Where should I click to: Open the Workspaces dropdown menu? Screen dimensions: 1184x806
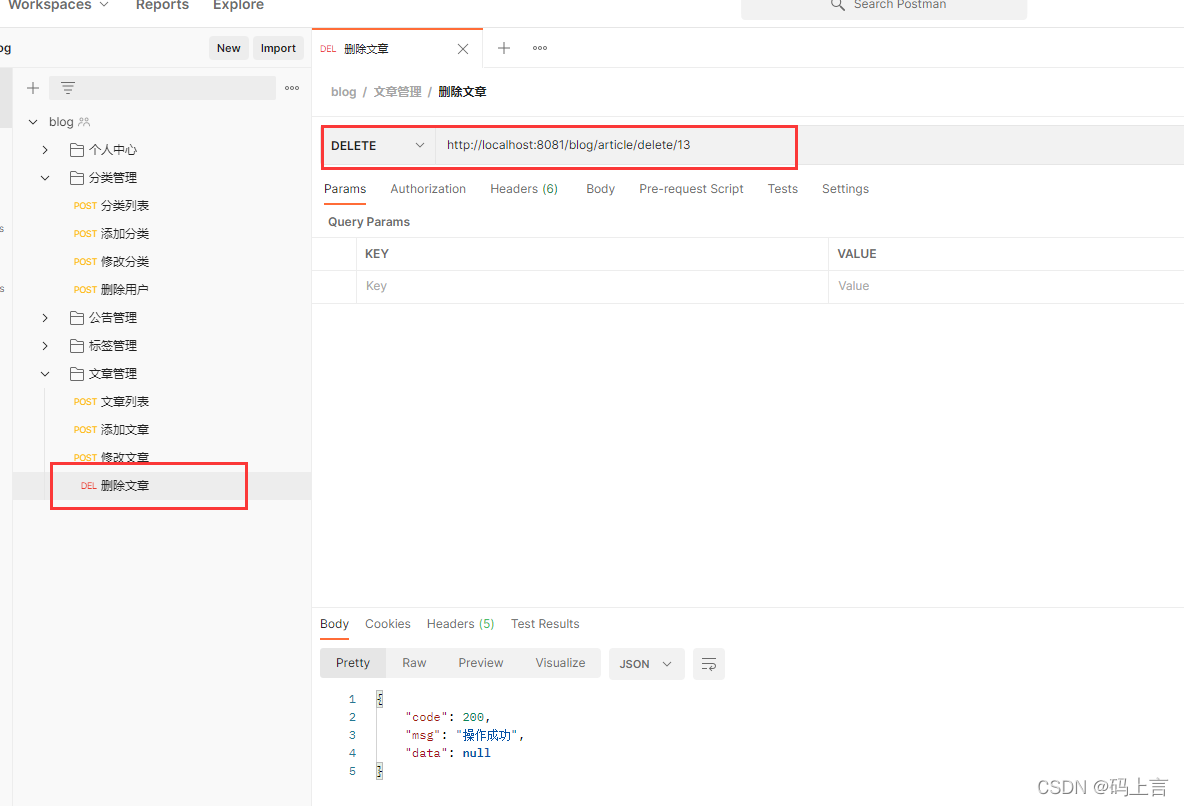[x=58, y=5]
